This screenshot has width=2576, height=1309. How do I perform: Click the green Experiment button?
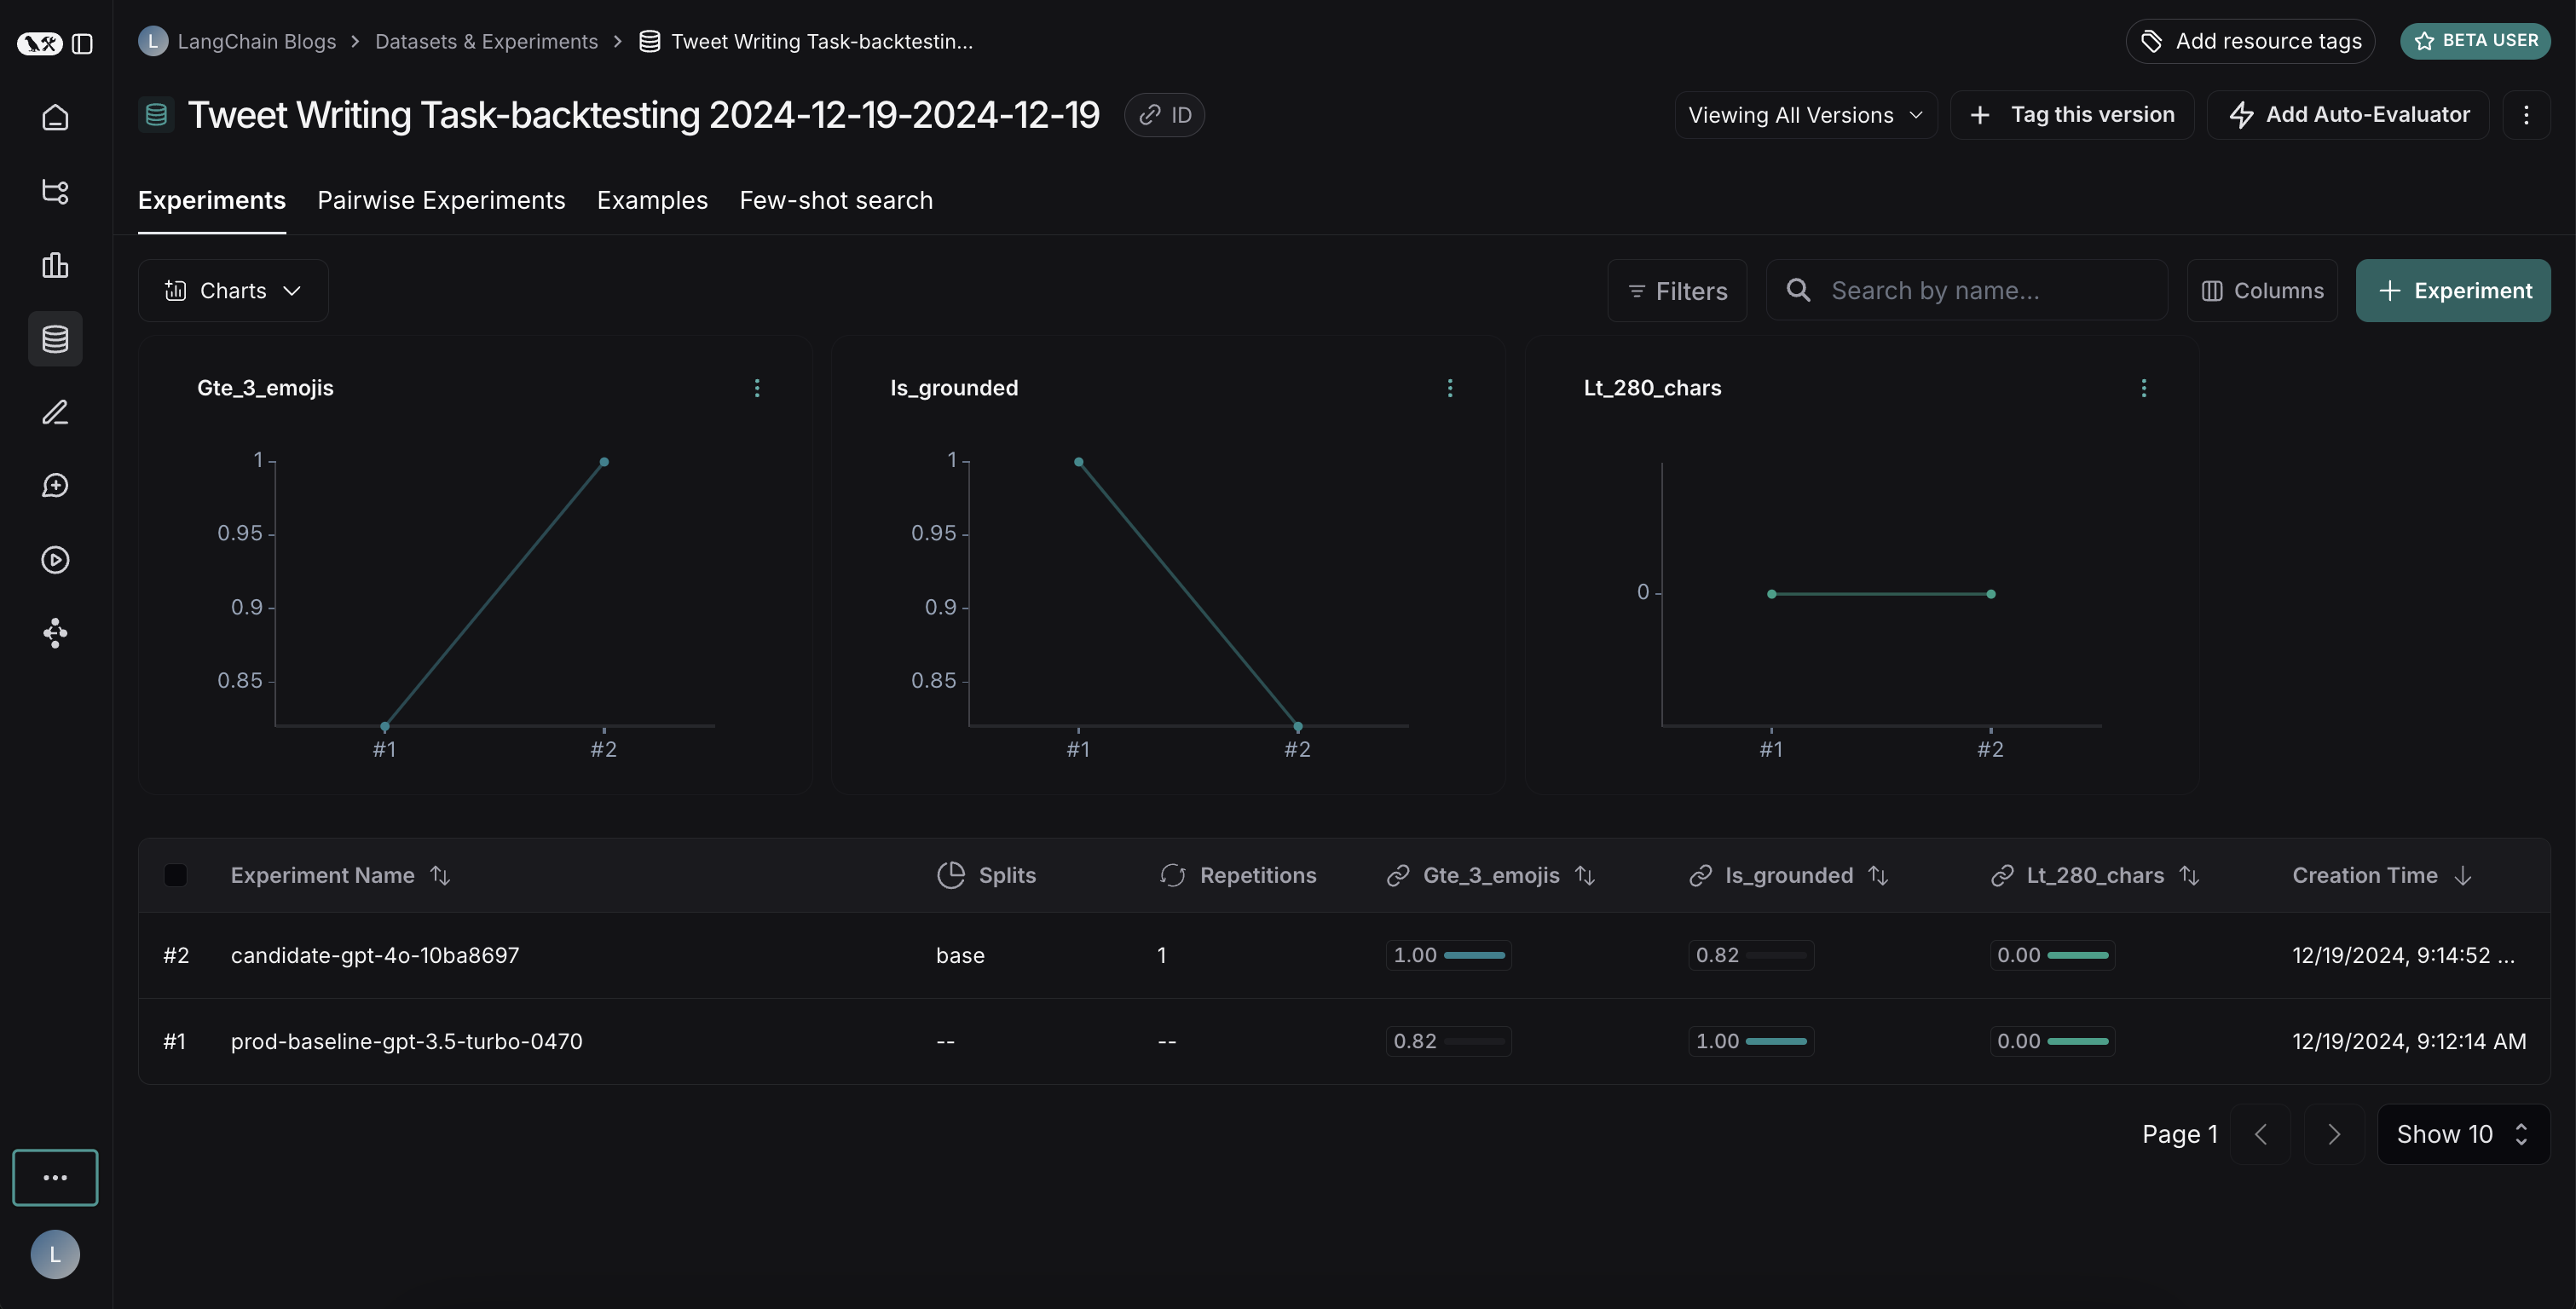point(2452,291)
